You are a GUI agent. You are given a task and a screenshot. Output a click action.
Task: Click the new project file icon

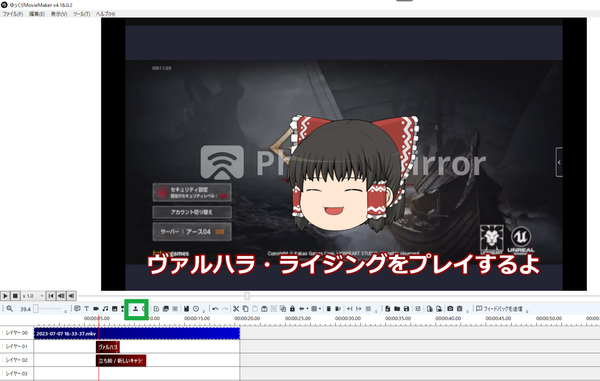pyautogui.click(x=388, y=309)
